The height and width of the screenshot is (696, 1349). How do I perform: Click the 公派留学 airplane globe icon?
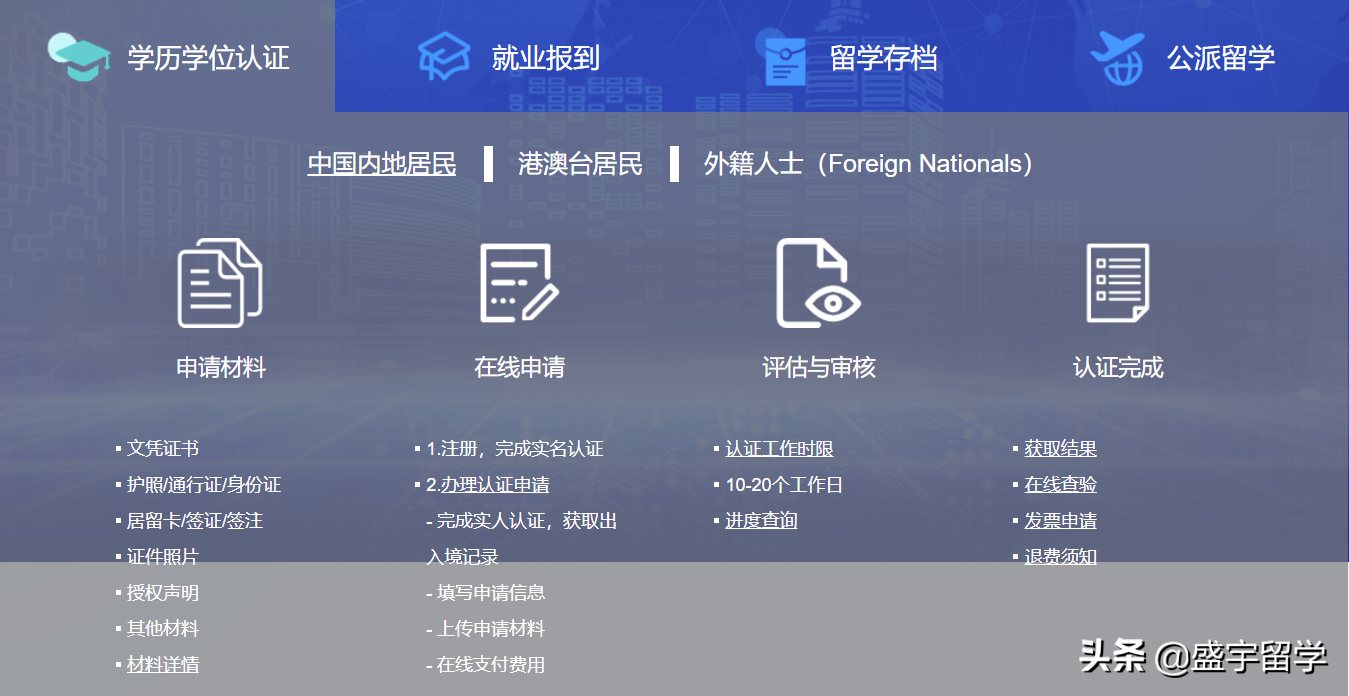1117,58
